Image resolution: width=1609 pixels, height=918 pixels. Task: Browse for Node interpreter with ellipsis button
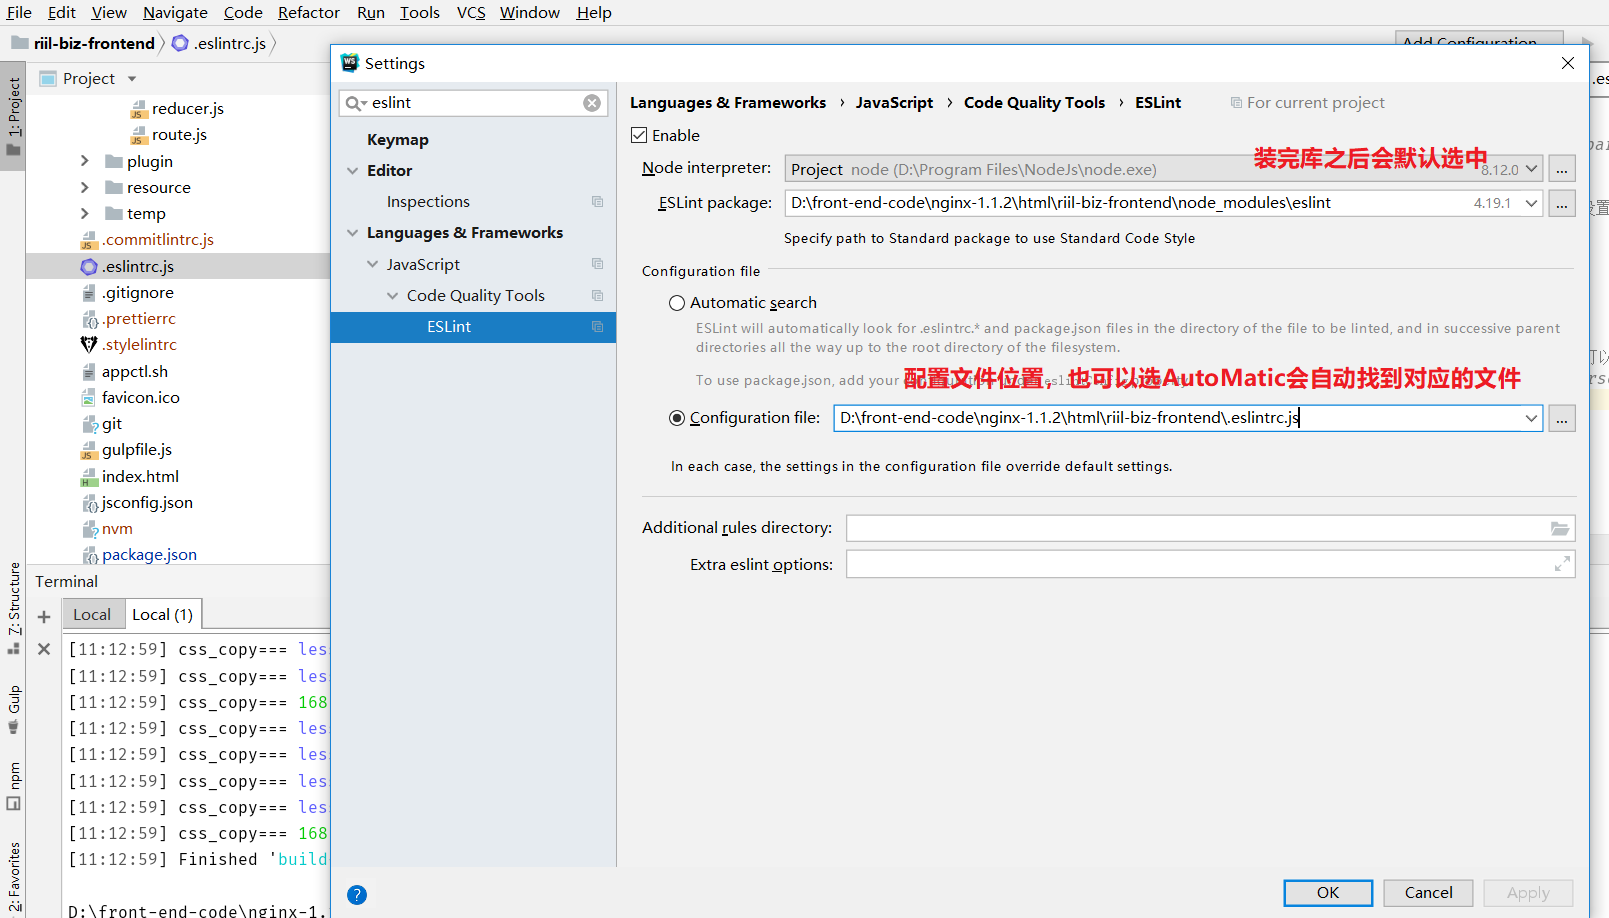click(x=1561, y=170)
